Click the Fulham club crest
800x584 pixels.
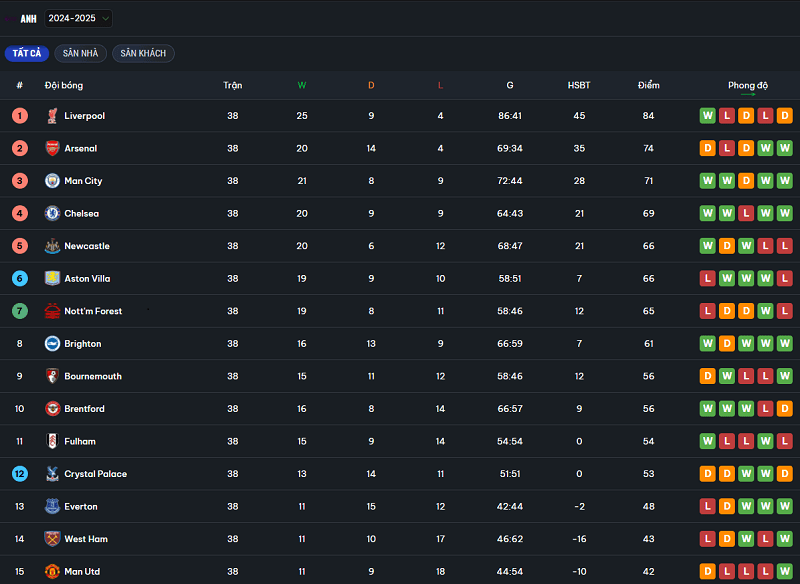[52, 441]
